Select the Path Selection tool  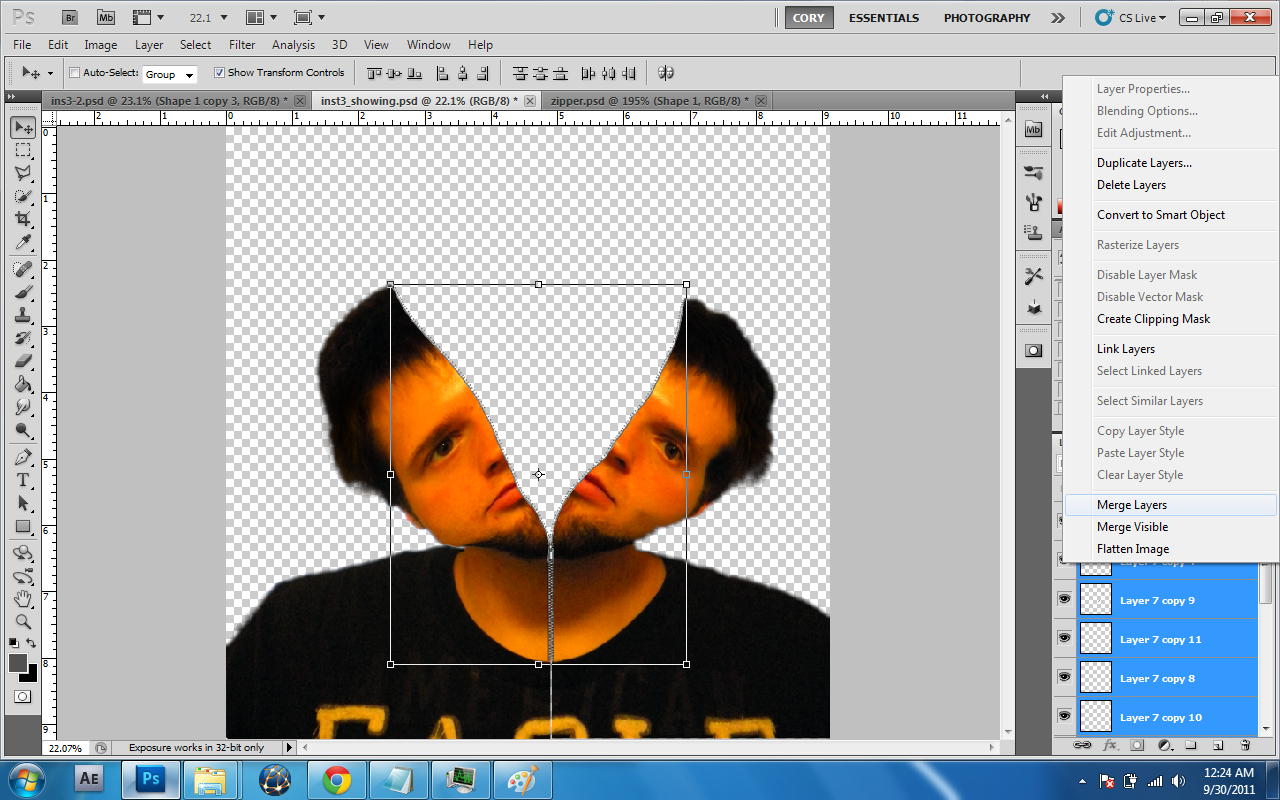[23, 503]
